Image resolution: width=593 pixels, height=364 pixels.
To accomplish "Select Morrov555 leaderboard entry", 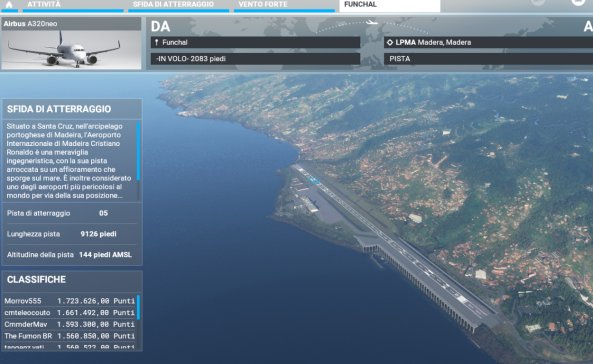I will (70, 301).
